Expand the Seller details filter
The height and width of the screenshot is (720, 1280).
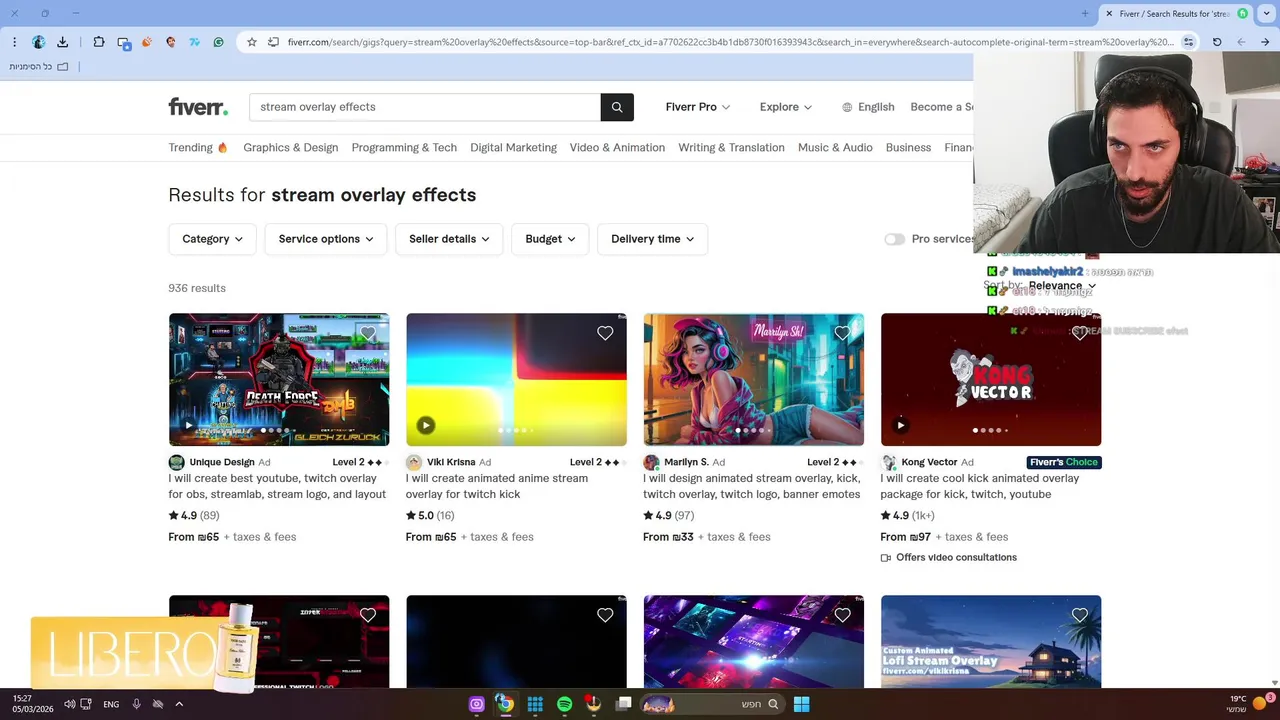click(x=449, y=239)
